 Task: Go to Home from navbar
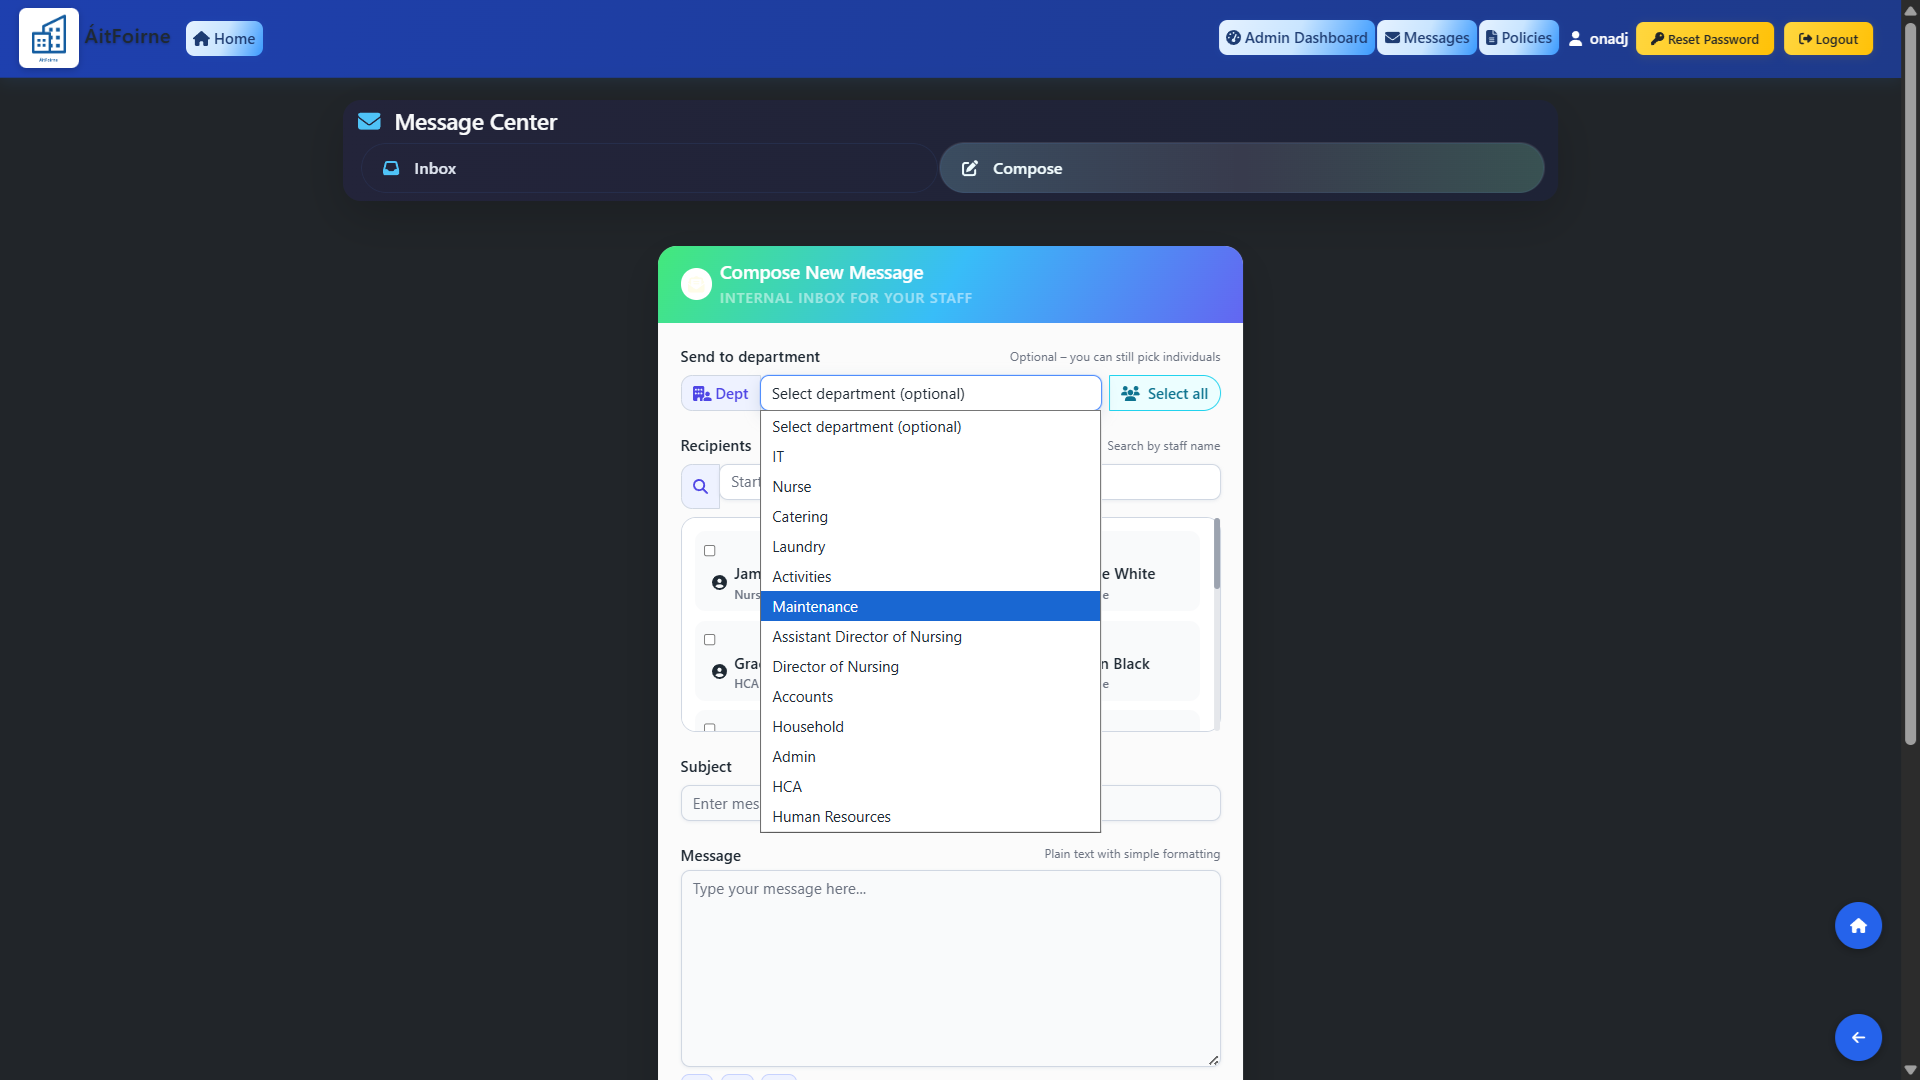point(224,39)
